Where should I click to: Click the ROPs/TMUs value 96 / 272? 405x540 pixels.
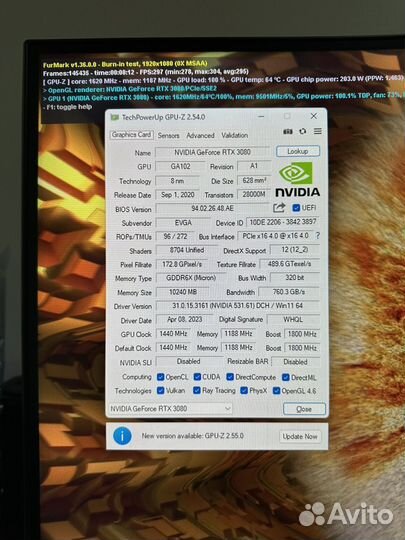point(175,236)
